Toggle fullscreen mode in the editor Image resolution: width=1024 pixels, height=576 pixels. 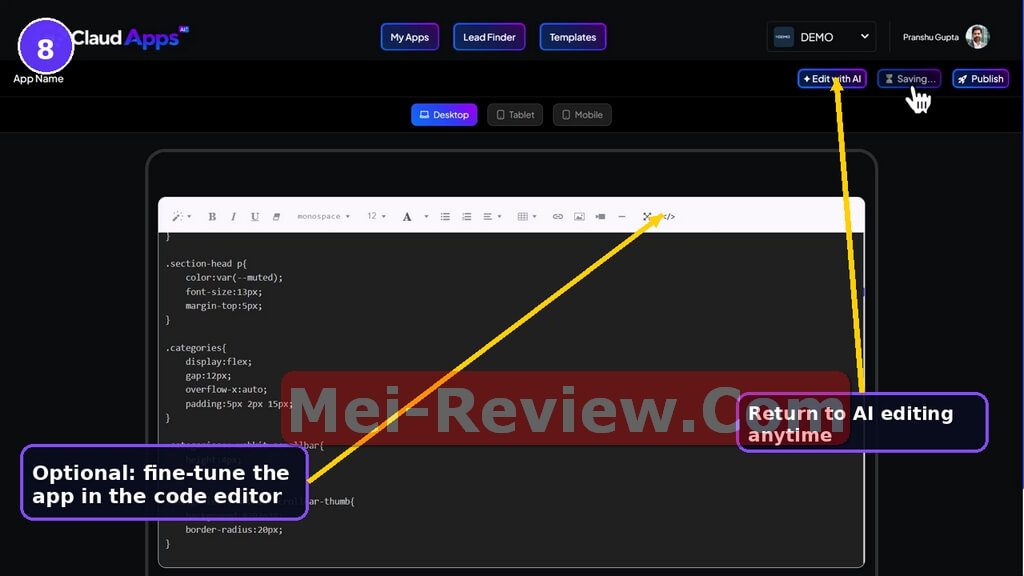[x=647, y=216]
